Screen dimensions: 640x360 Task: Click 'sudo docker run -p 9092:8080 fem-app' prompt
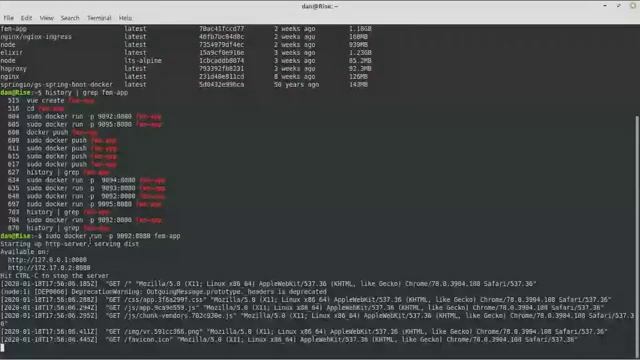pos(113,236)
